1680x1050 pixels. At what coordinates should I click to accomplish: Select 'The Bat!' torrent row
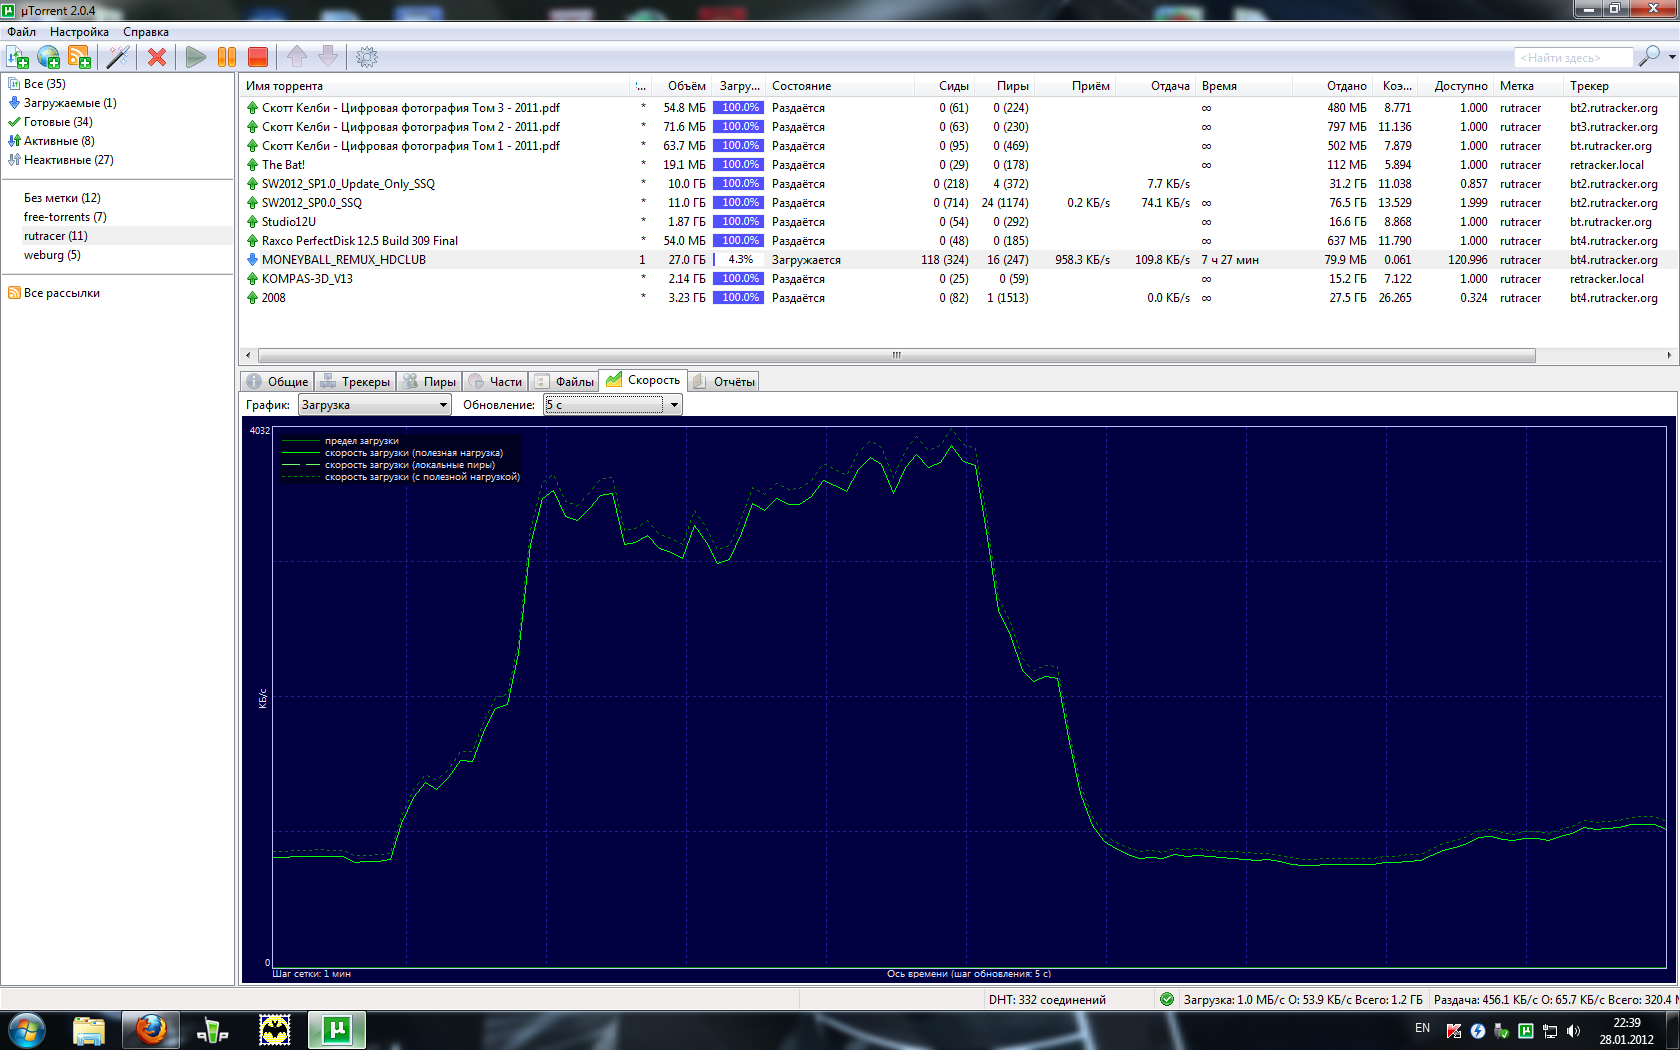click(958, 165)
